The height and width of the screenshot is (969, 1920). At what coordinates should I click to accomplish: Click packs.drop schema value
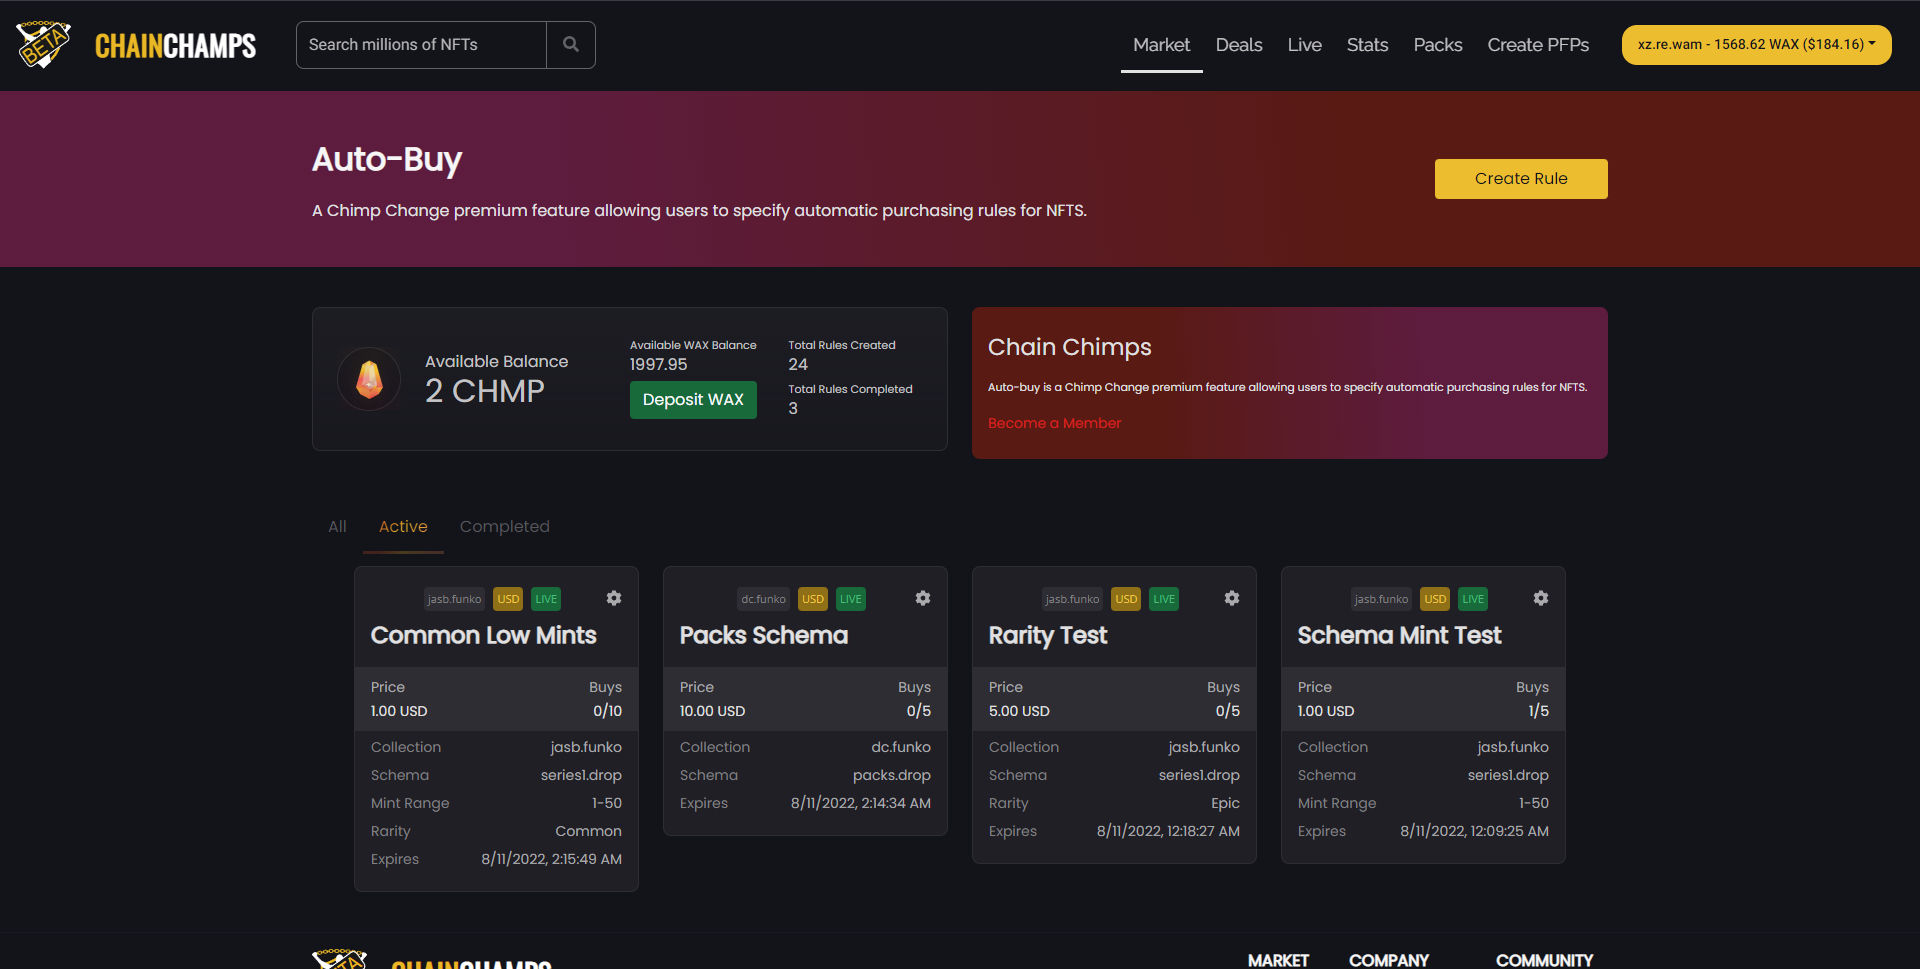pyautogui.click(x=891, y=775)
